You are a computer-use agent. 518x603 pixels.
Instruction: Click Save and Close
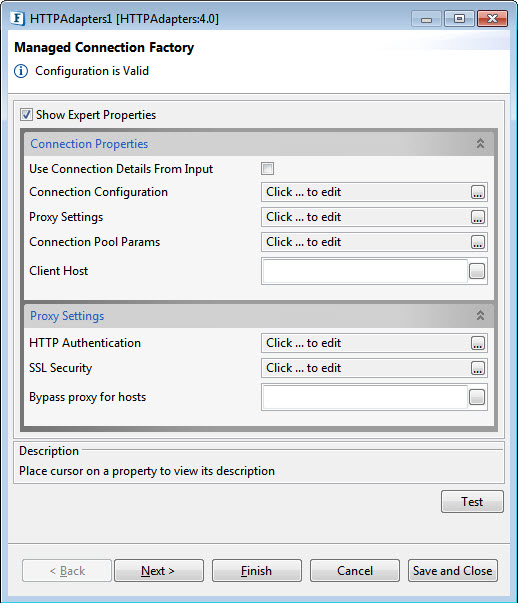[453, 571]
